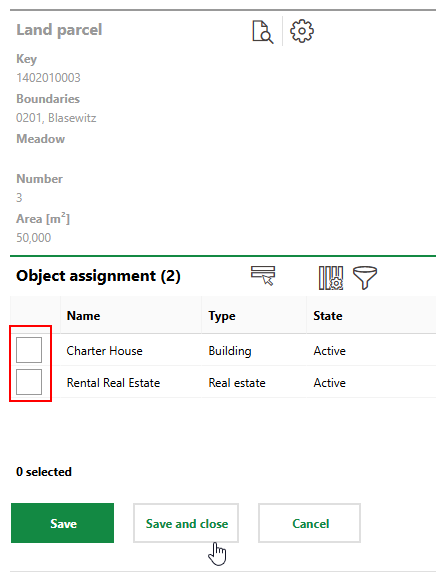Click the Active state of Rental Real Estate
The width and height of the screenshot is (436, 572).
[329, 383]
